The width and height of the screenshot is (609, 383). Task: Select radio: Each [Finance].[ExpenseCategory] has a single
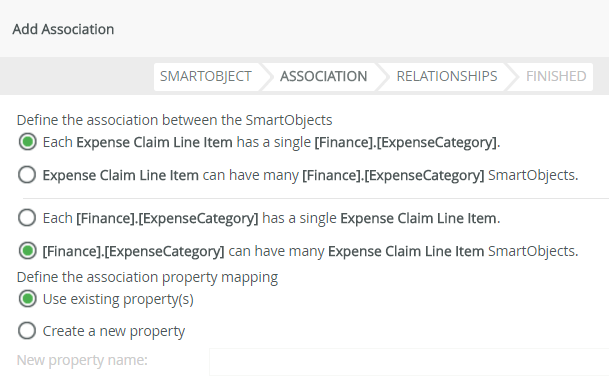[27, 218]
